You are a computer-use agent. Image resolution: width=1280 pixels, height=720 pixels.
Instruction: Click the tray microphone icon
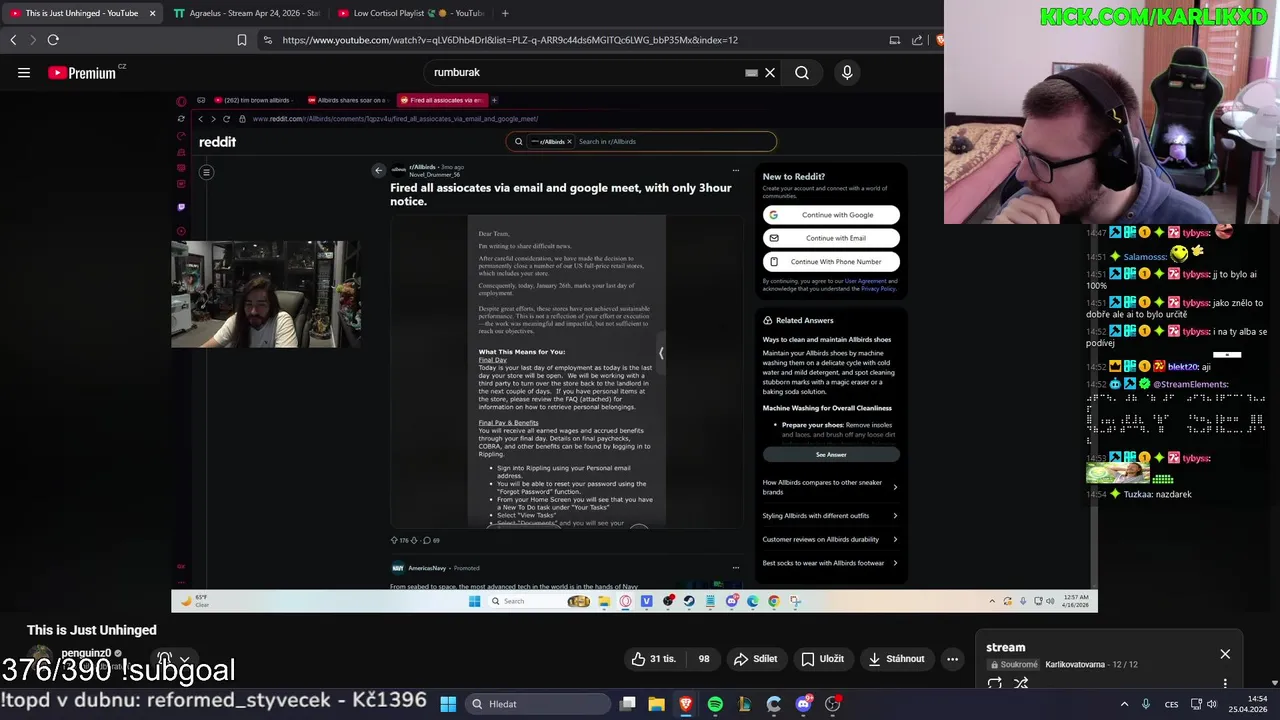[x=1146, y=704]
